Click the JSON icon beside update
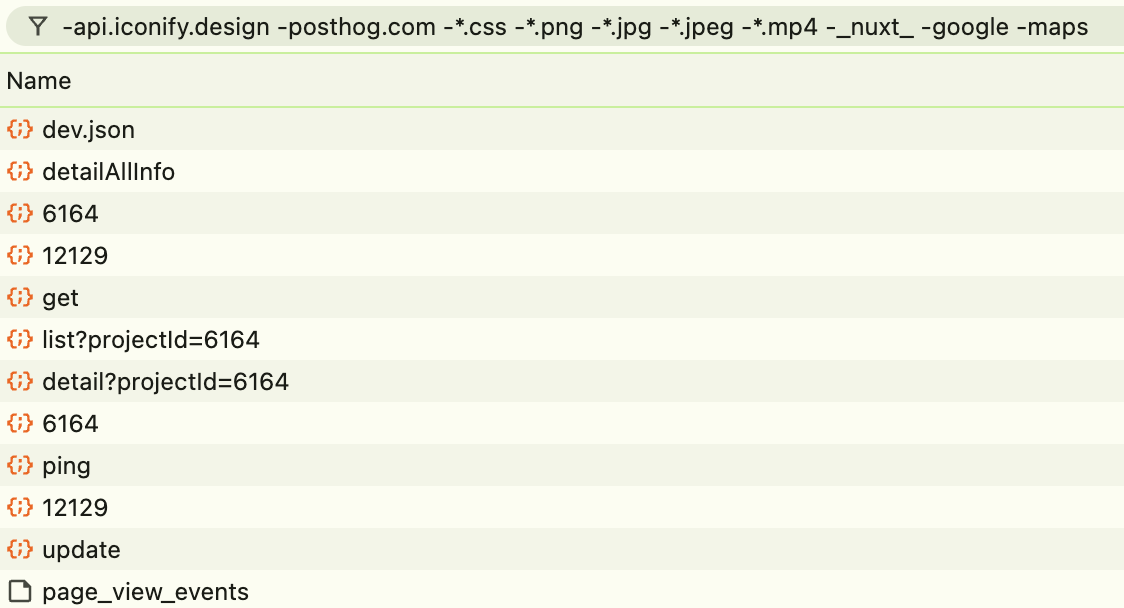1124x608 pixels. (19, 549)
